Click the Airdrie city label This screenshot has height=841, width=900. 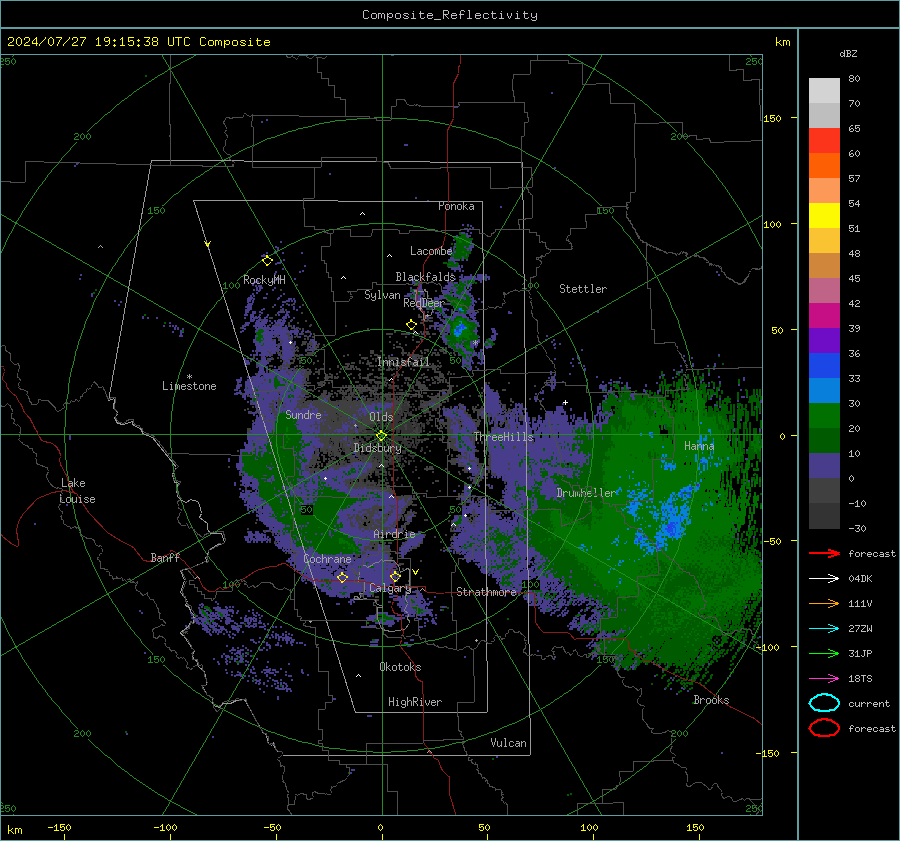pos(394,534)
